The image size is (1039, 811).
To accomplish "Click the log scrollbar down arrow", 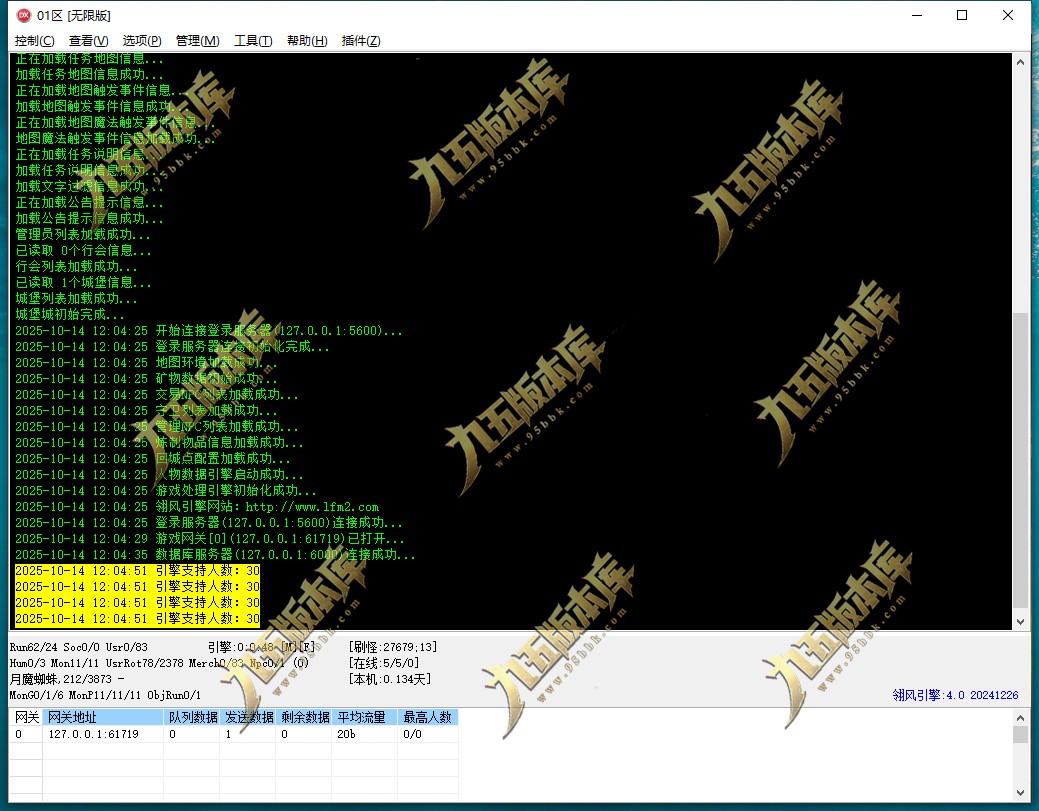I will [x=1020, y=622].
